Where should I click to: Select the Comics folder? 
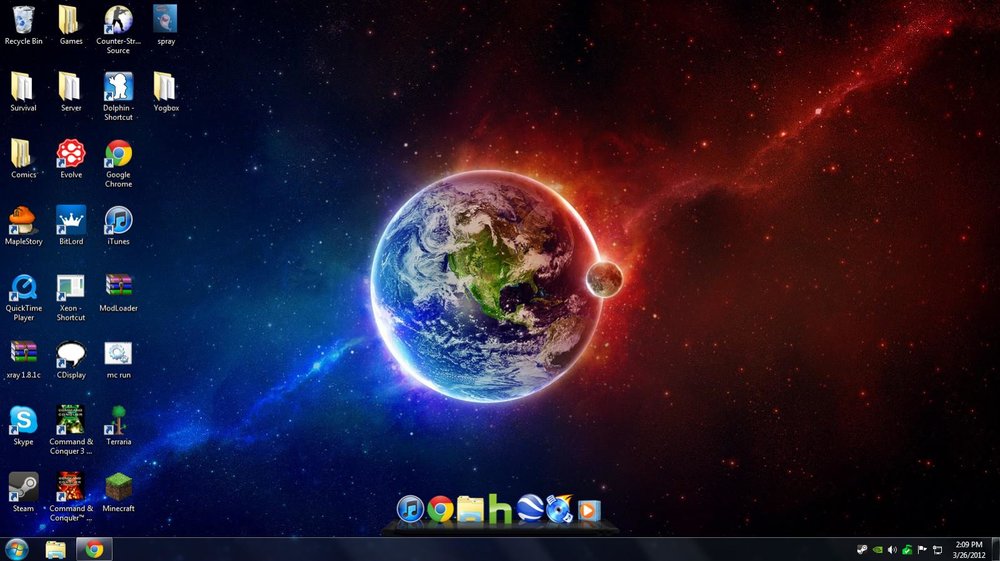click(x=22, y=154)
